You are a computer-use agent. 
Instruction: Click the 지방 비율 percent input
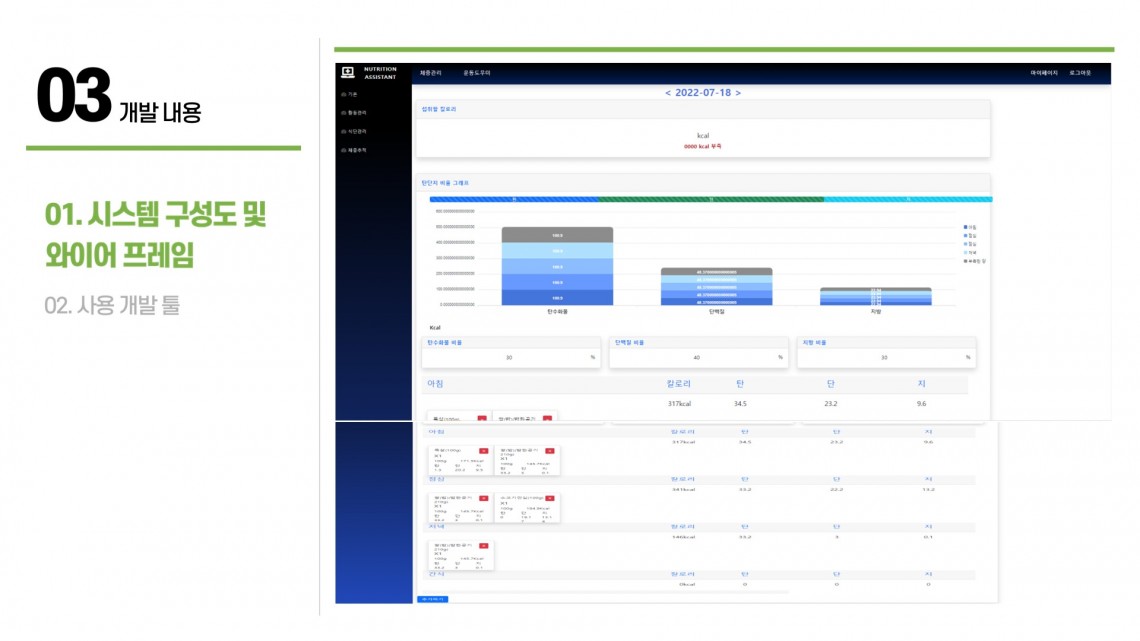pyautogui.click(x=886, y=358)
